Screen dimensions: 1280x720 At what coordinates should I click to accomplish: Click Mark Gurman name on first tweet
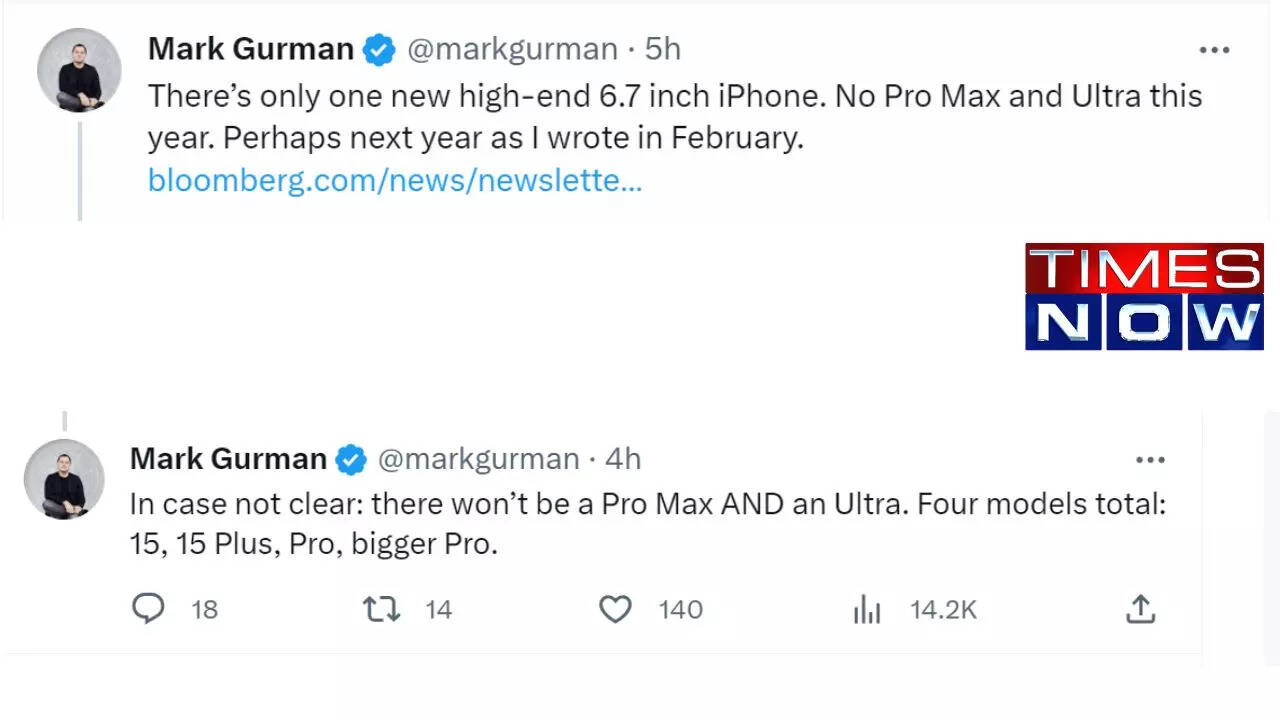point(250,49)
